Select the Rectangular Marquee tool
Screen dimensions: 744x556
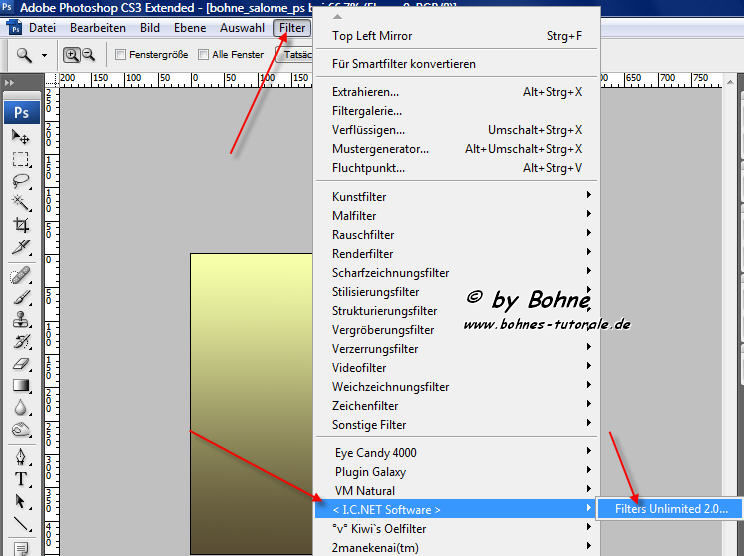(x=20, y=159)
